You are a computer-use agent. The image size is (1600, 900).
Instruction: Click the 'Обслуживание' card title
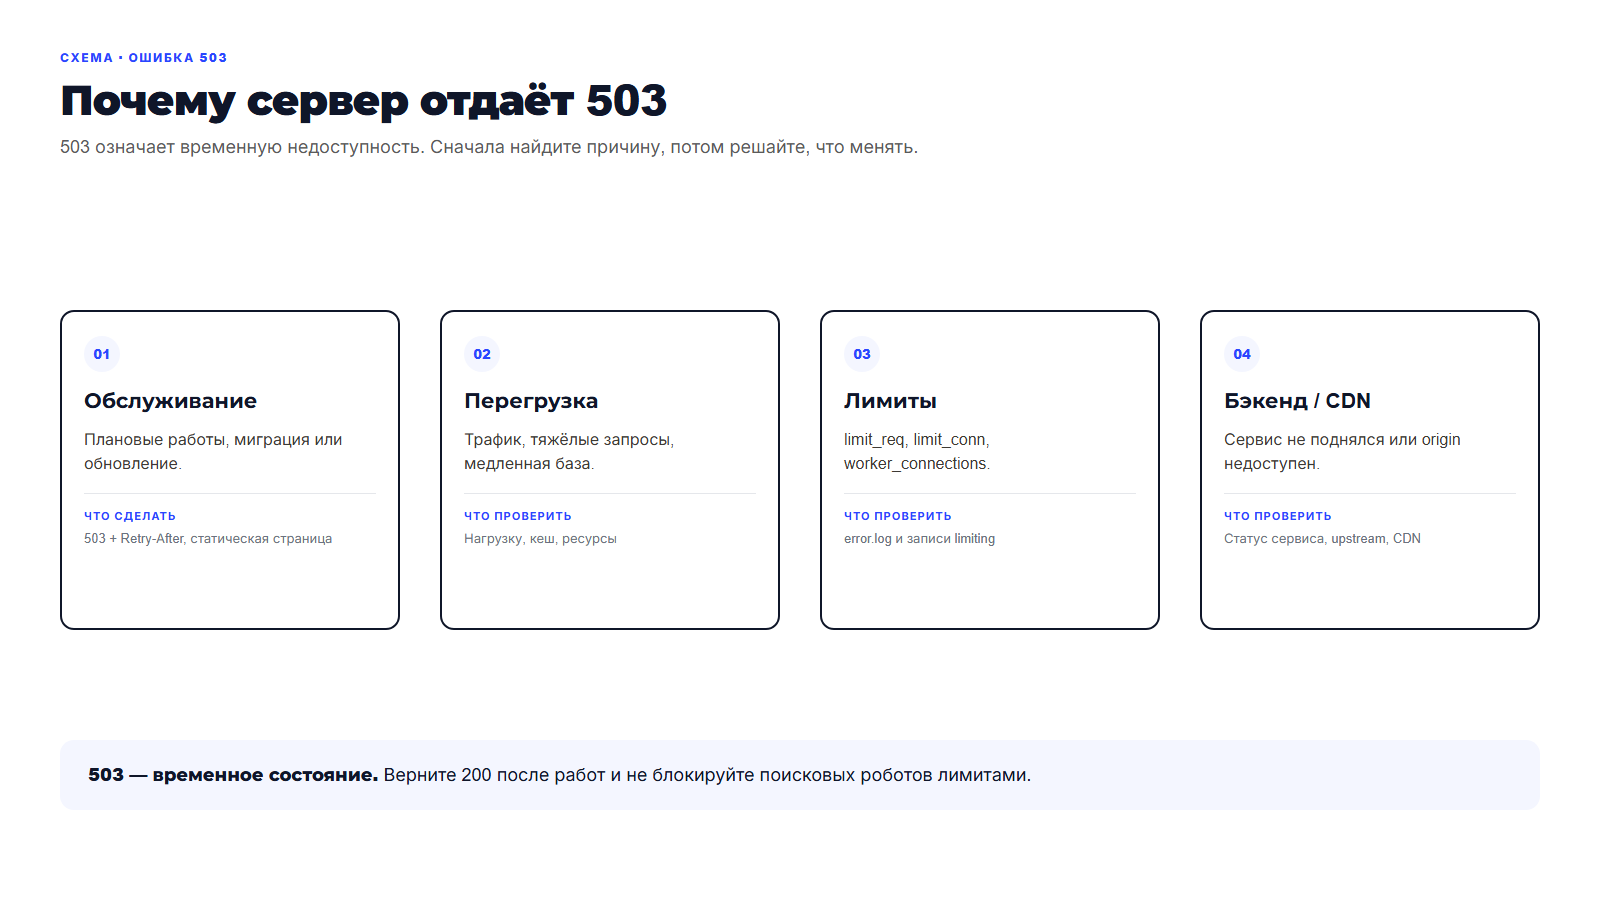click(170, 401)
